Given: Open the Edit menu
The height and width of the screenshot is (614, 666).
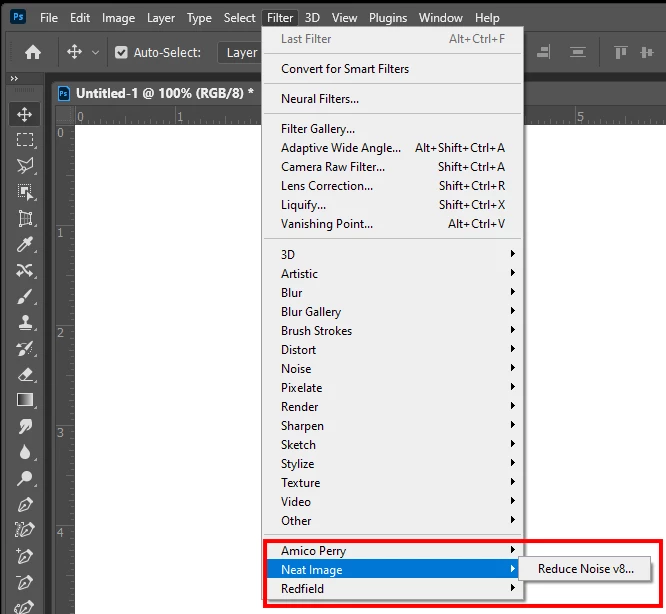Looking at the screenshot, I should click(x=80, y=18).
